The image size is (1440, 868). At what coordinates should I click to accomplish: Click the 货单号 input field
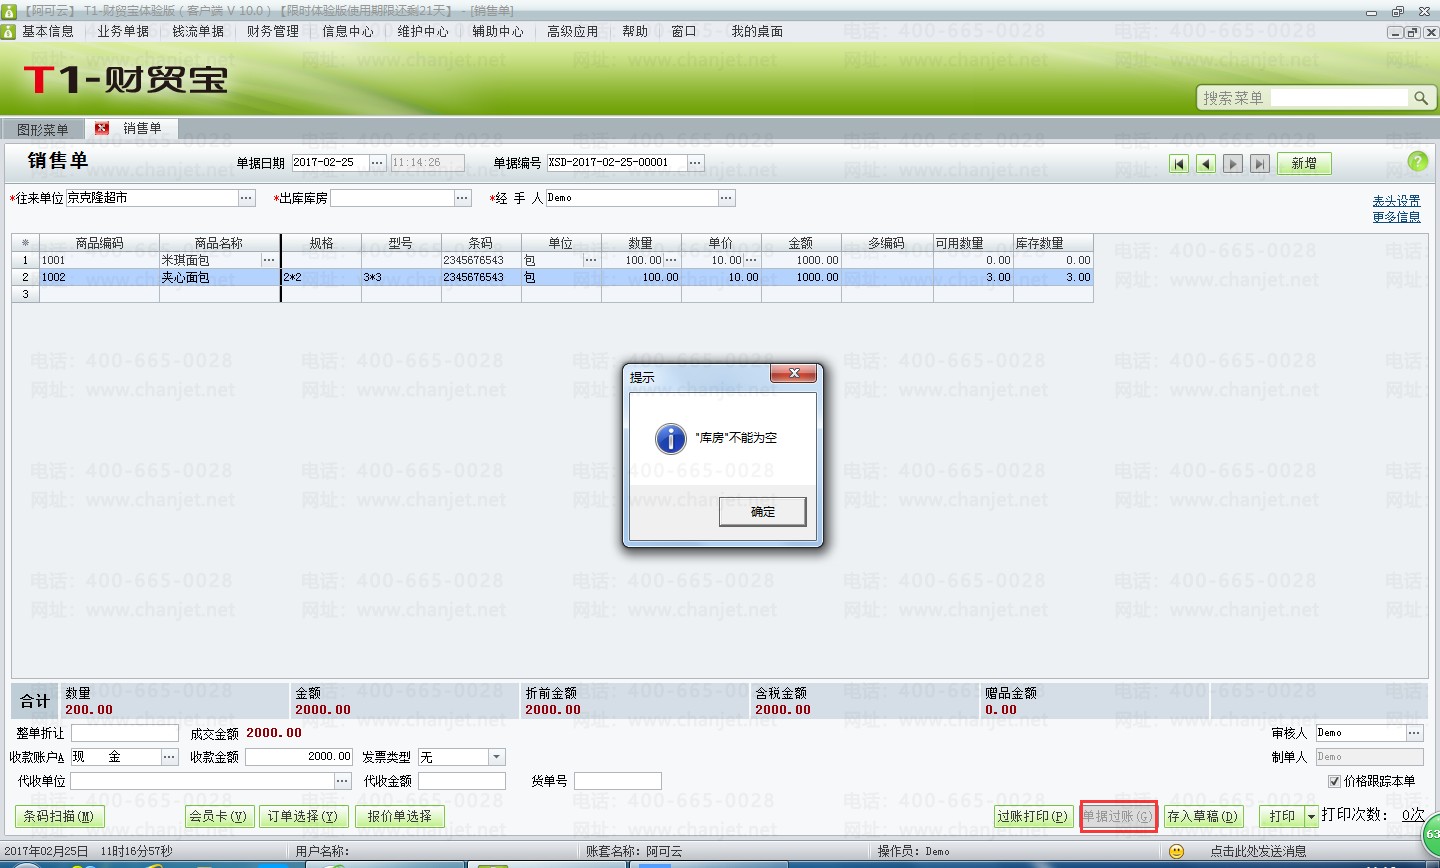click(618, 781)
